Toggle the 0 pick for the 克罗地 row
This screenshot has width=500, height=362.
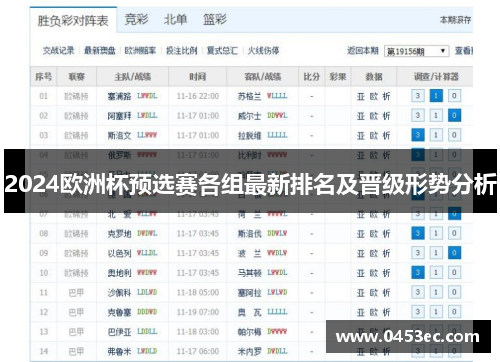[454, 233]
